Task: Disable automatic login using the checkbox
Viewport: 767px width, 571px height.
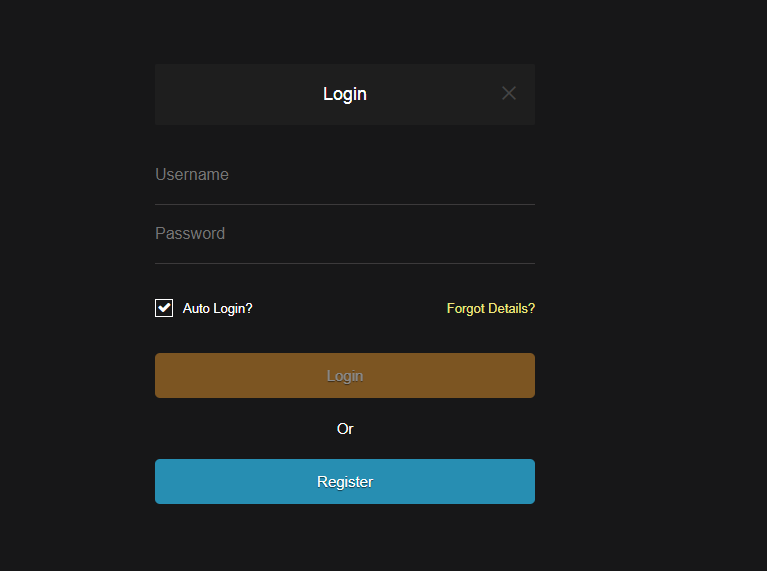Action: click(164, 308)
